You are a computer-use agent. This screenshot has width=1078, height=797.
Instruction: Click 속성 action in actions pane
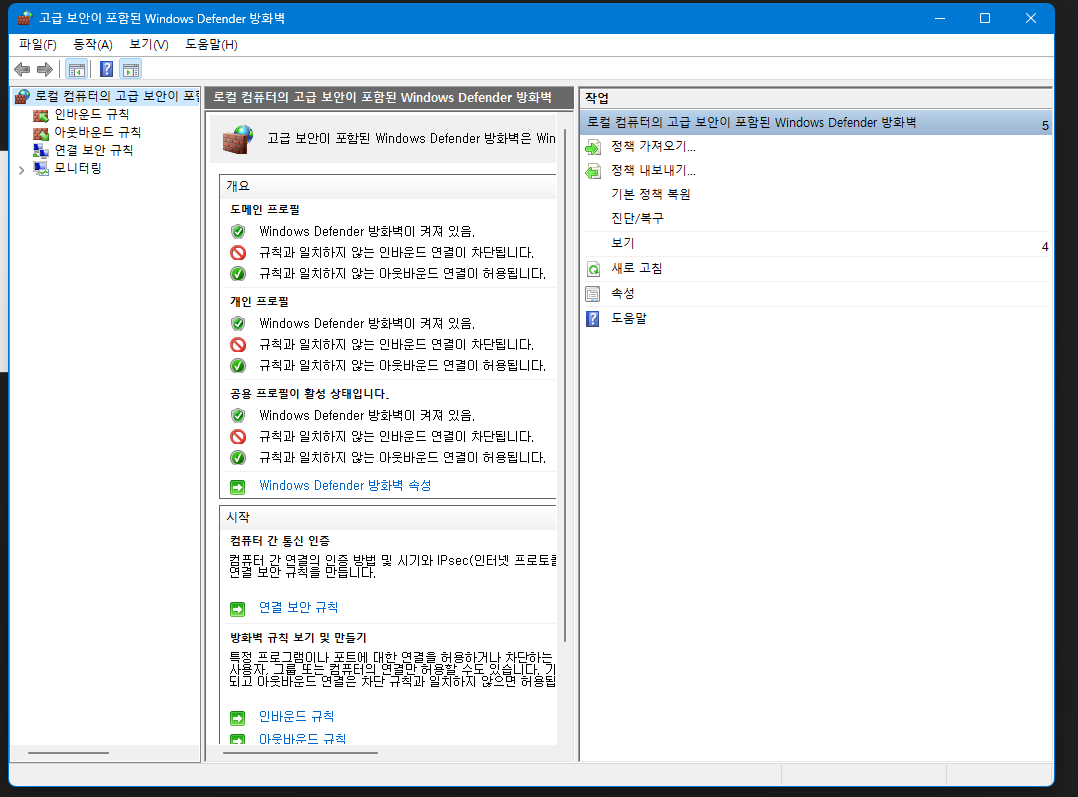tap(623, 294)
